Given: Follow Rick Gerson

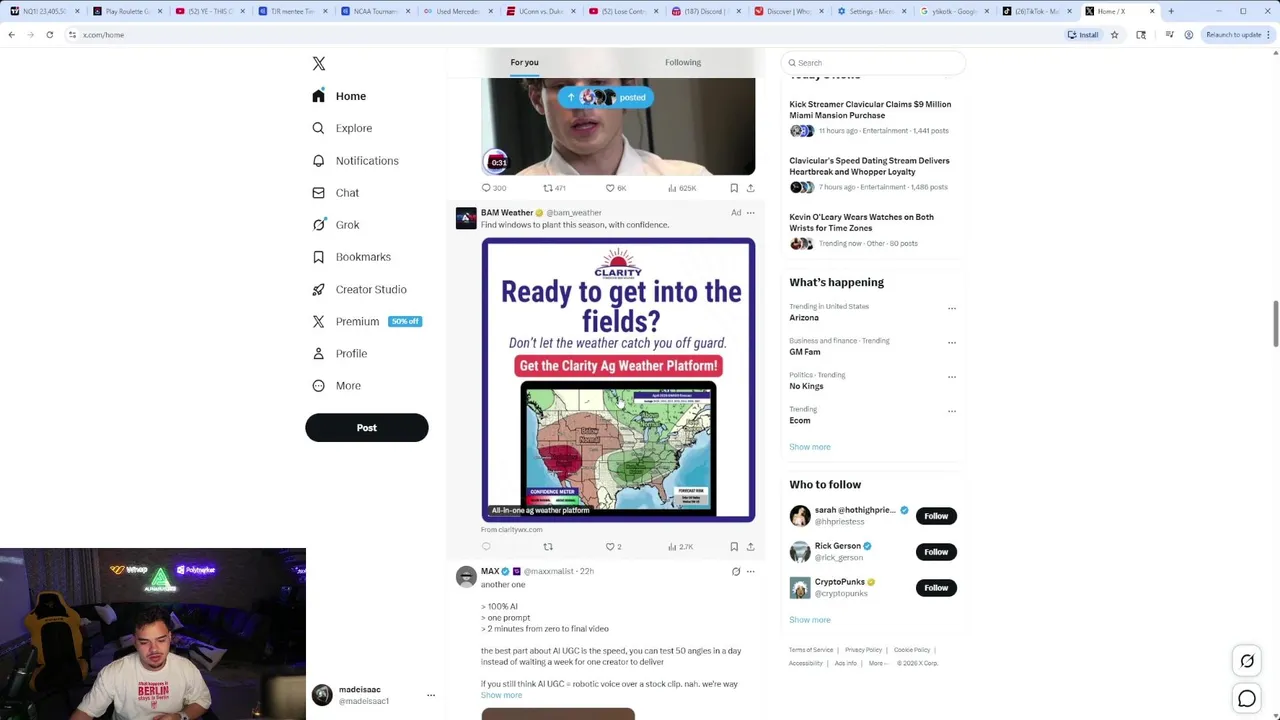Looking at the screenshot, I should coord(936,552).
